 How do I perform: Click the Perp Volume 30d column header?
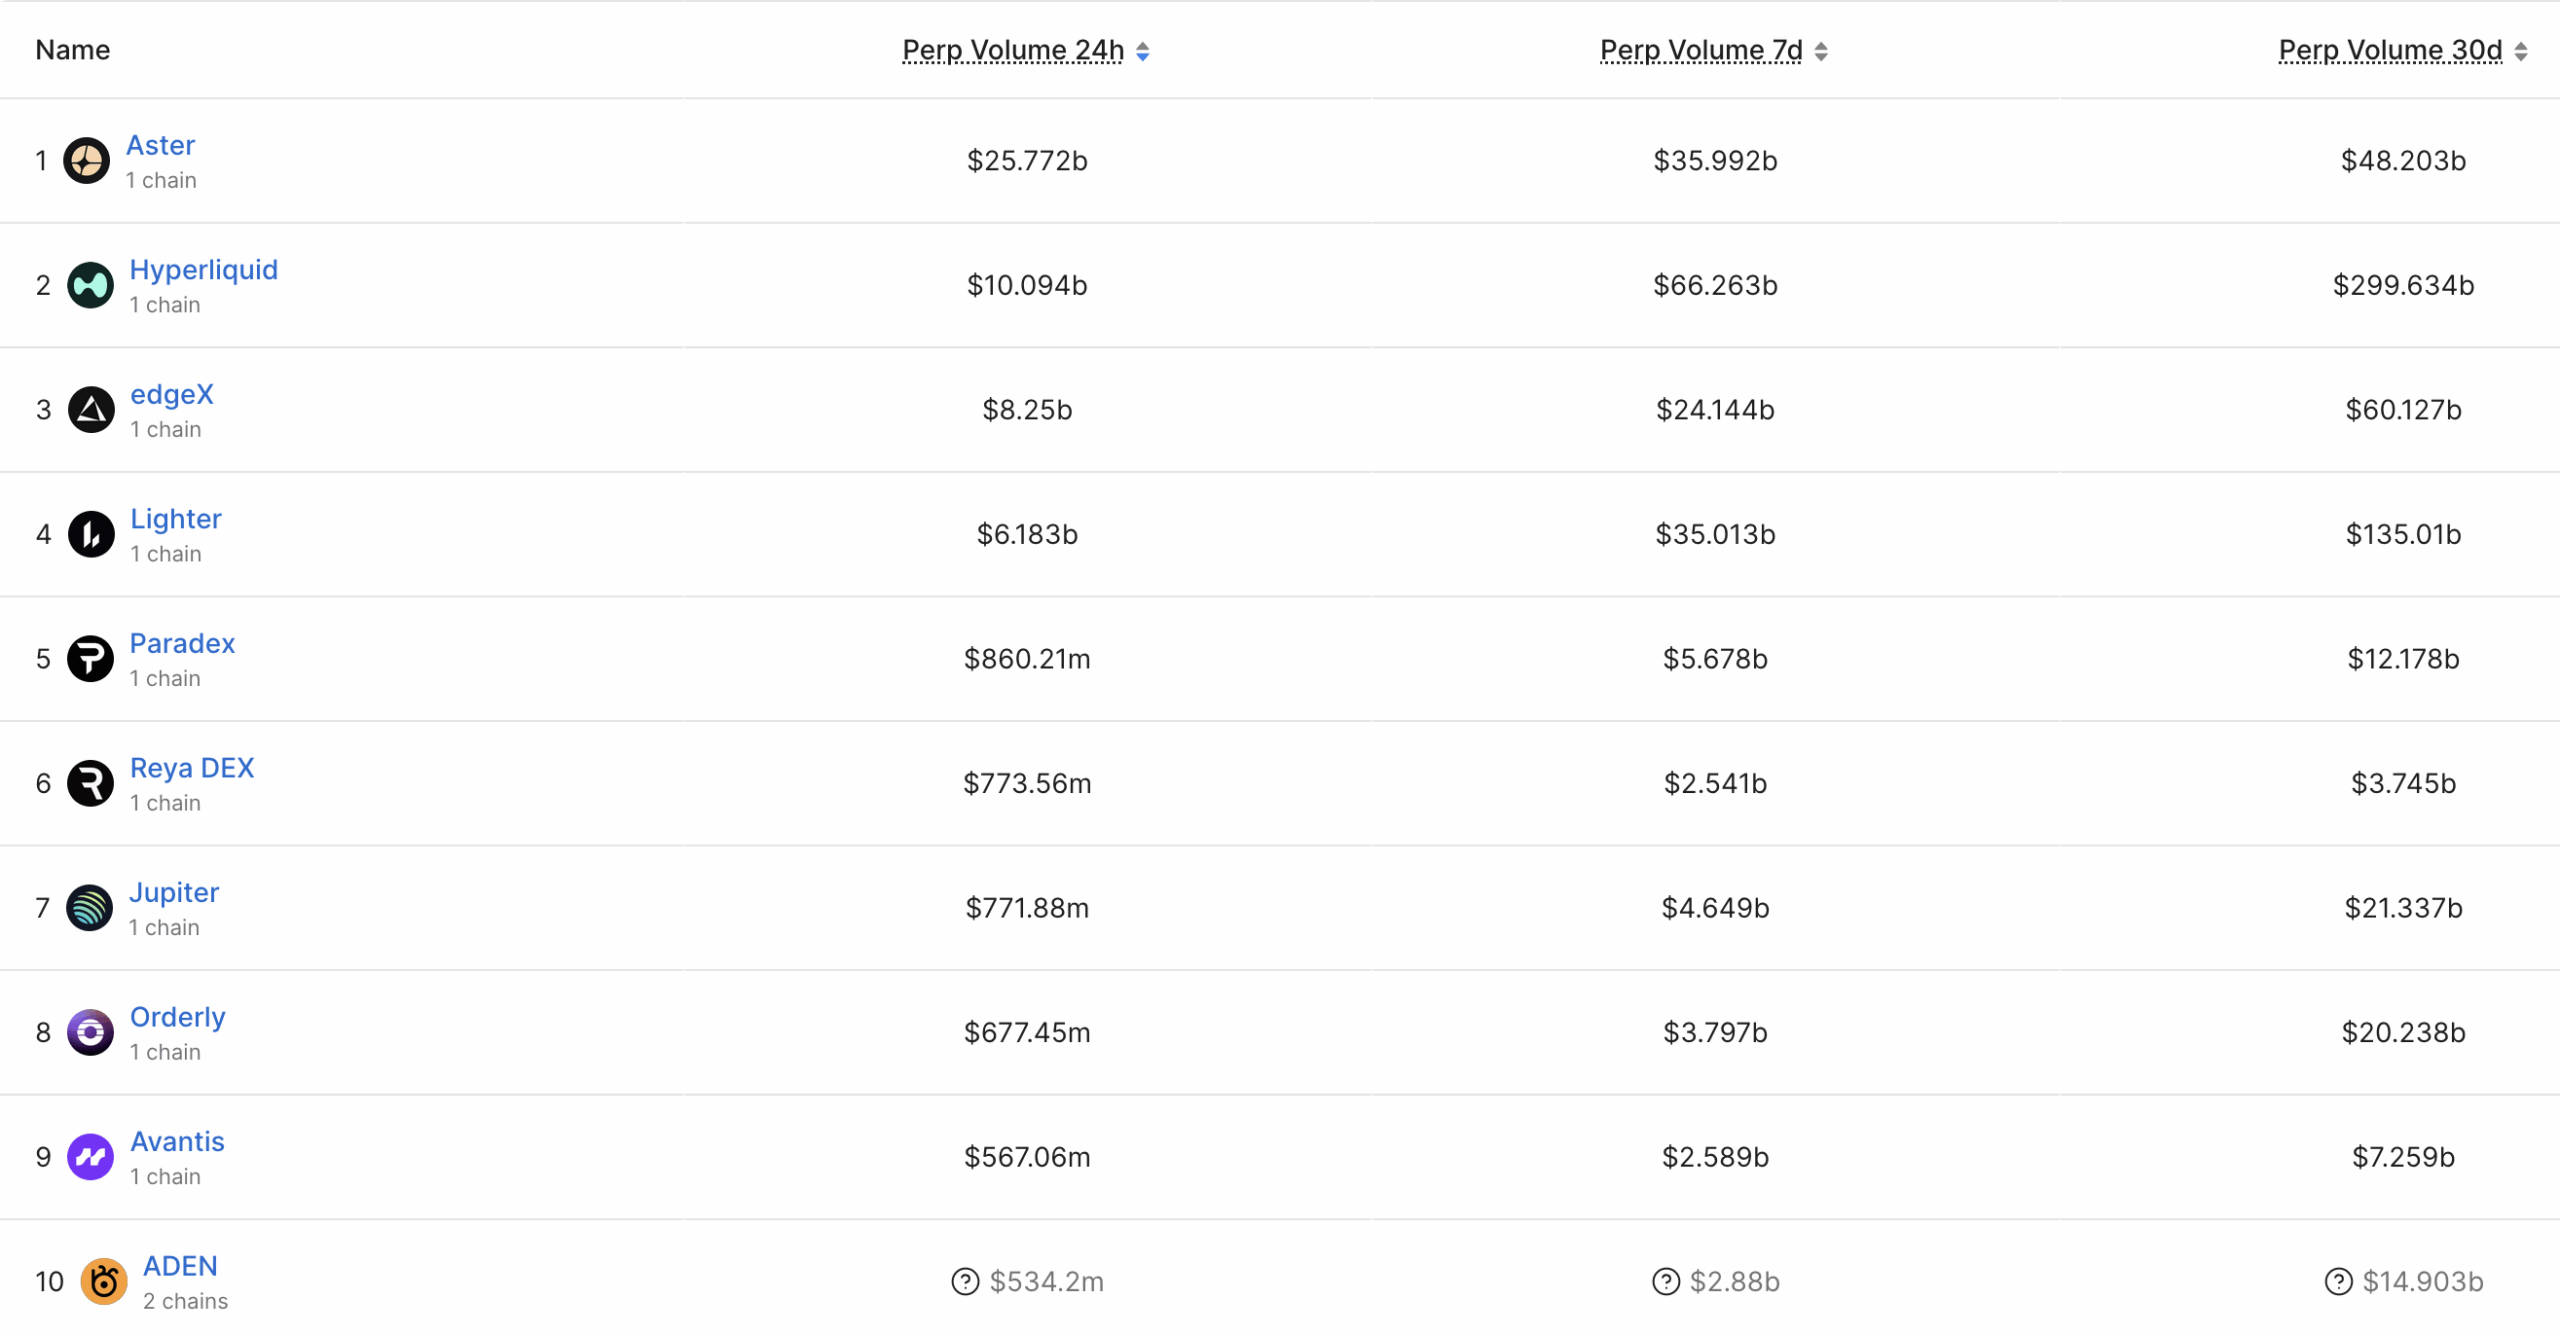[x=2390, y=50]
